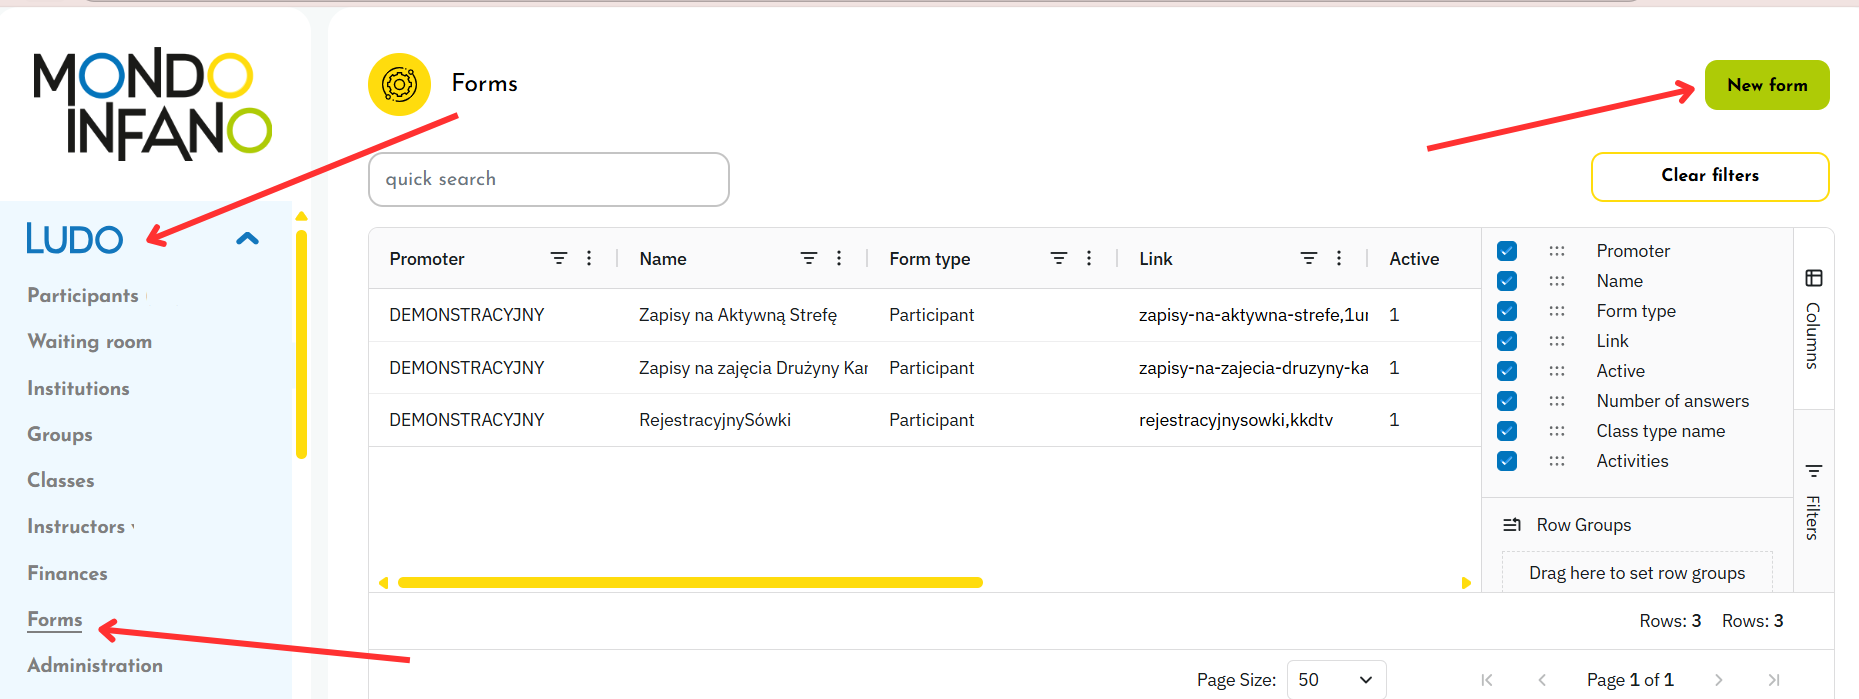Click the yellow horizontal table scrollbar

[x=690, y=582]
